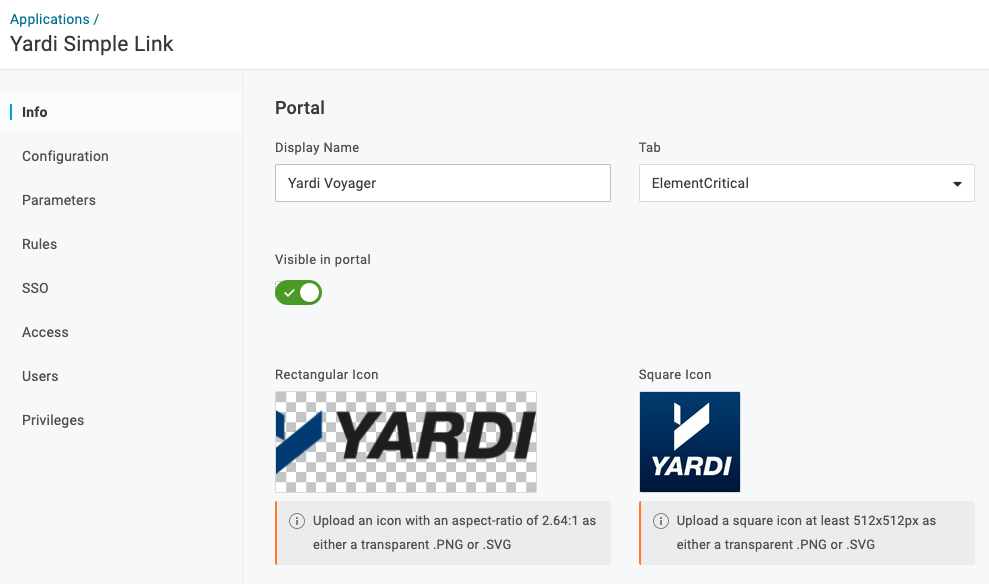The image size is (989, 584).
Task: Show the Privileges section
Action: coord(53,420)
